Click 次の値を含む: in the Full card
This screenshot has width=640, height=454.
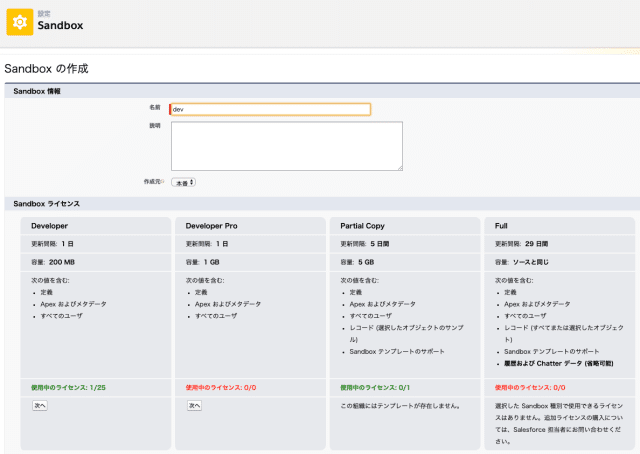point(514,280)
